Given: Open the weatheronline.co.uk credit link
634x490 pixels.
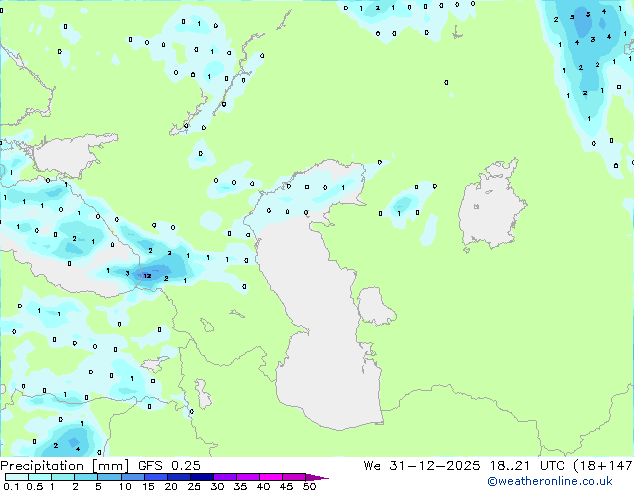Looking at the screenshot, I should (x=549, y=481).
